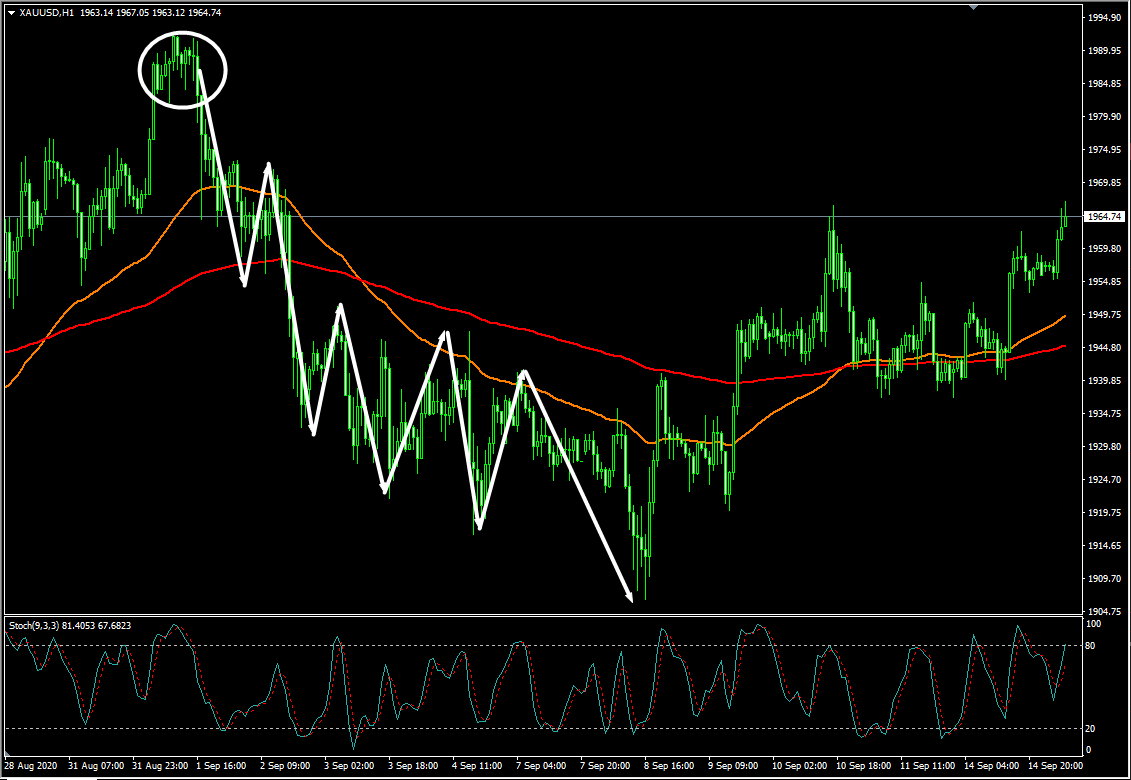Click the 1994.90 price scale label

(1105, 18)
